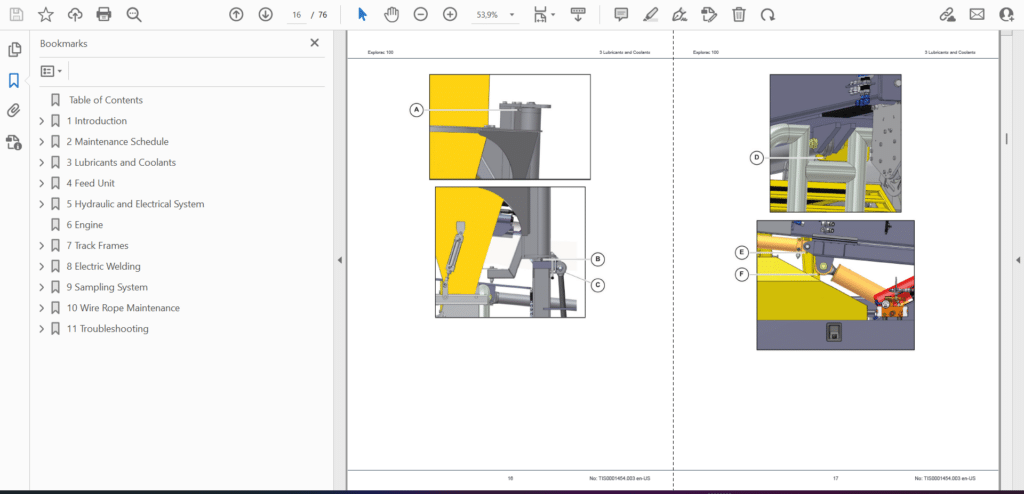Viewport: 1024px width, 494px height.
Task: Zoom in with the plus button
Action: (x=450, y=14)
